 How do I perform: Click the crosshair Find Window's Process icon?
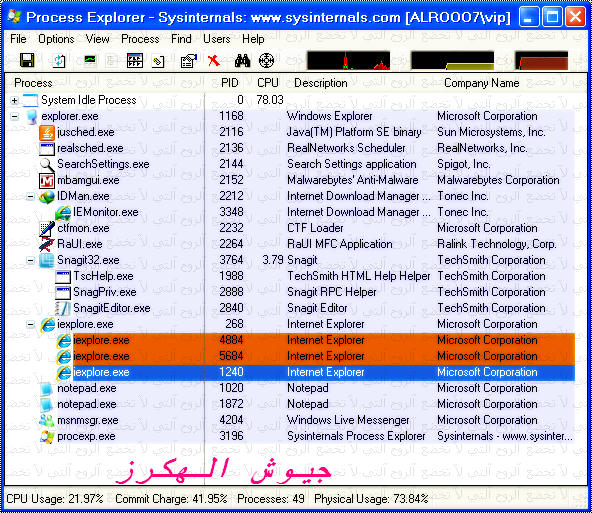(266, 60)
